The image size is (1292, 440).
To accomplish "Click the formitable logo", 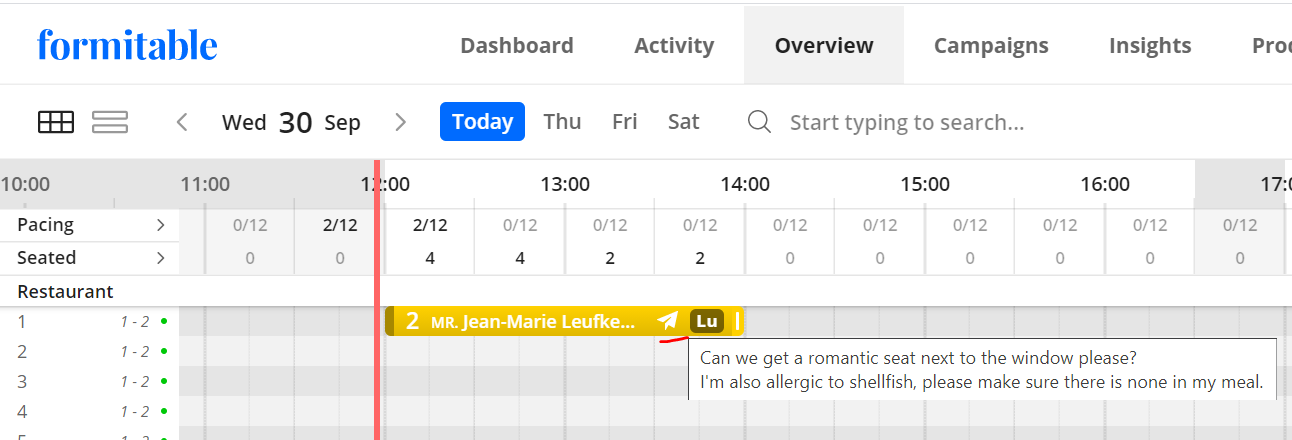I will (x=127, y=44).
